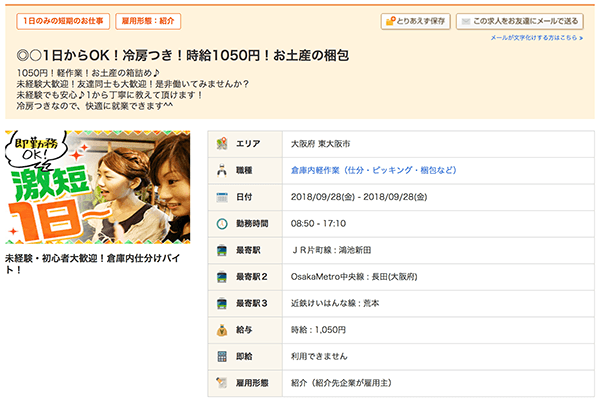Save the job with とりあえず保存 button
Image resolution: width=600 pixels, height=401 pixels.
pyautogui.click(x=416, y=21)
